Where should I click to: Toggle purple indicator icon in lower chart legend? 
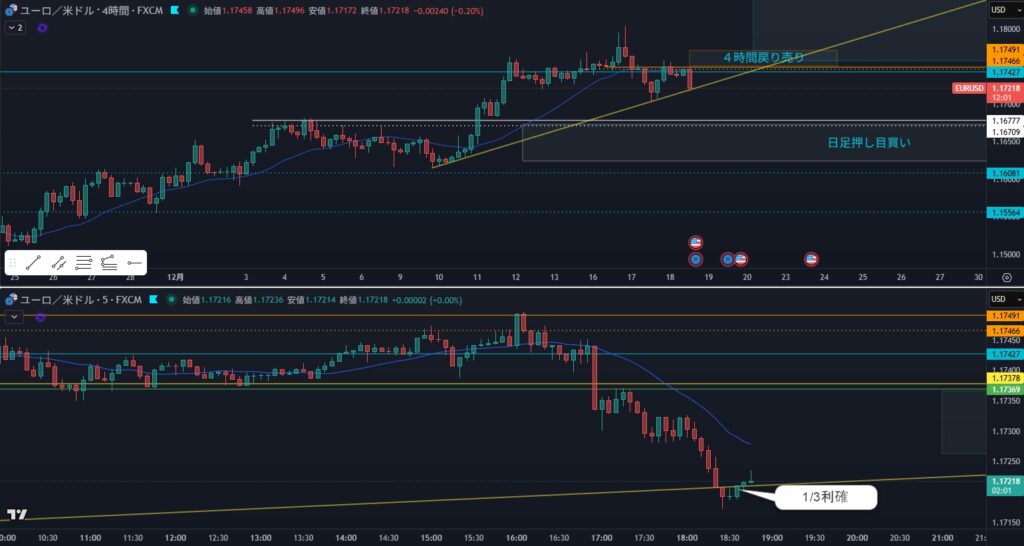pos(40,317)
